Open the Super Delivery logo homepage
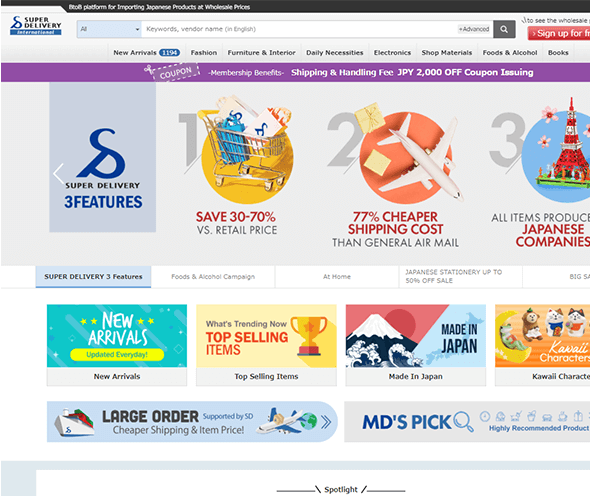Viewport: 590px width, 496px height. click(x=36, y=26)
